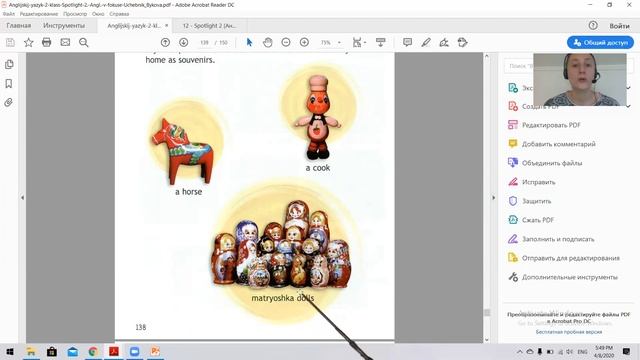Open the fit page options icon
The height and width of the screenshot is (360, 640).
coord(358,42)
